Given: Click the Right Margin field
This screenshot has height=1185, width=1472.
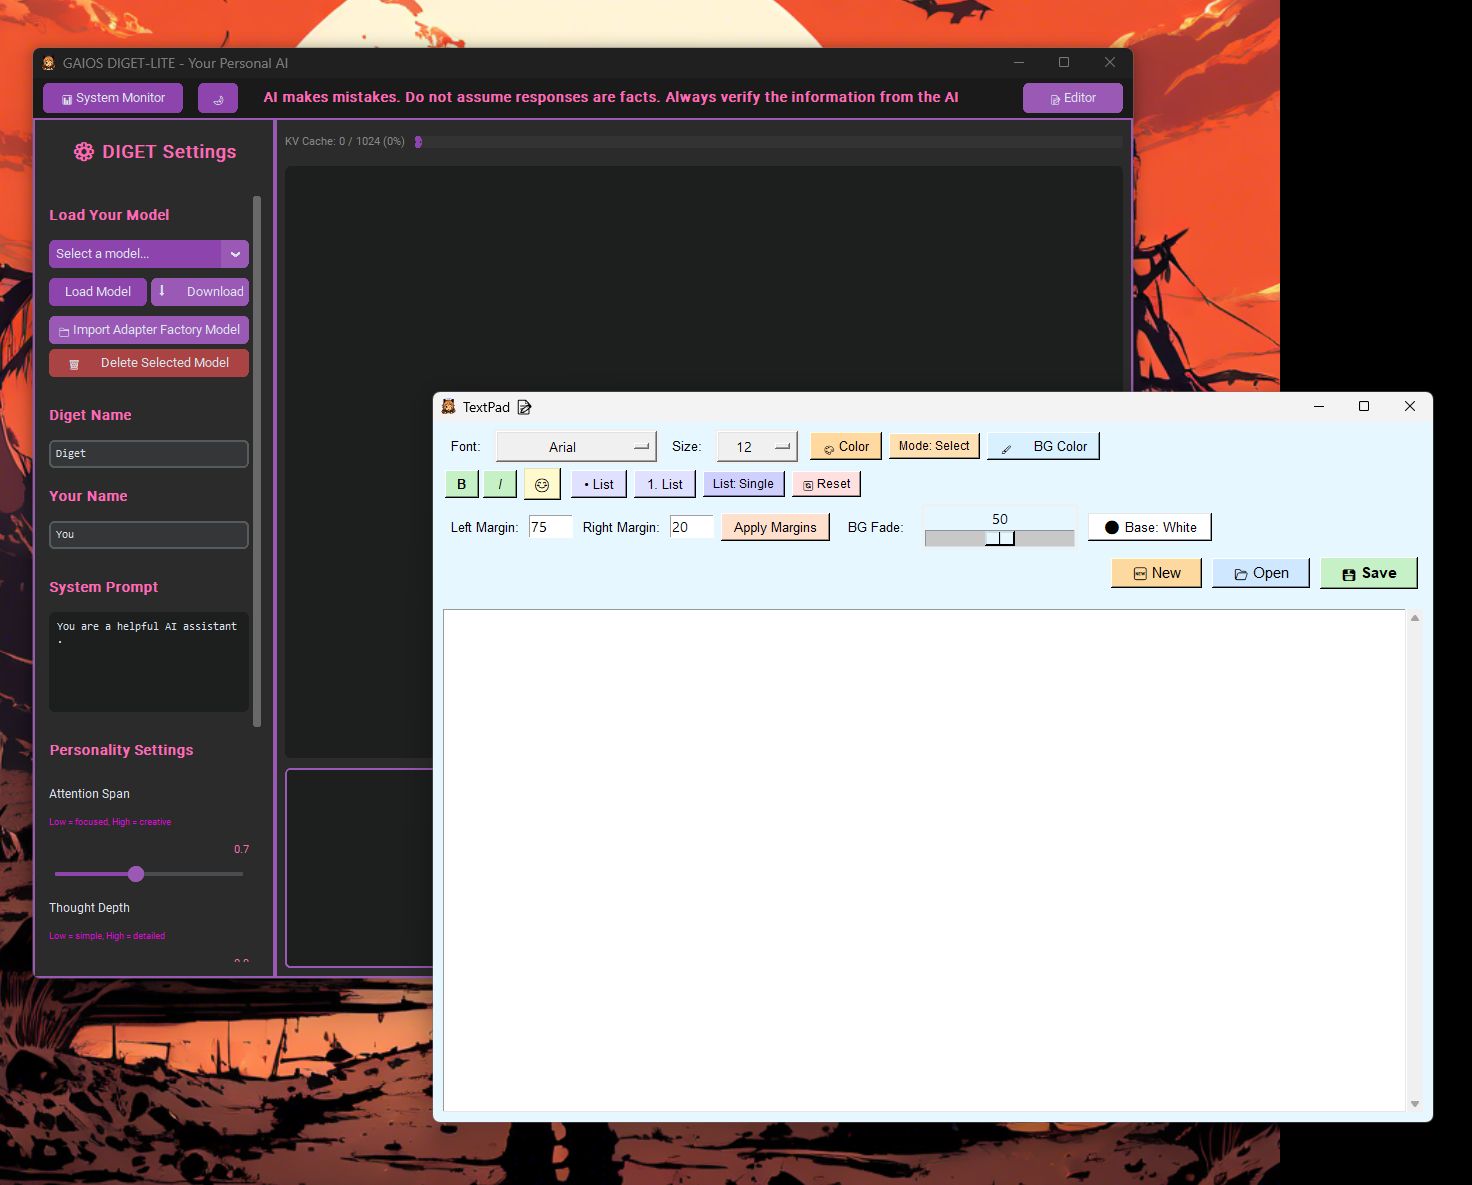Looking at the screenshot, I should tap(691, 527).
